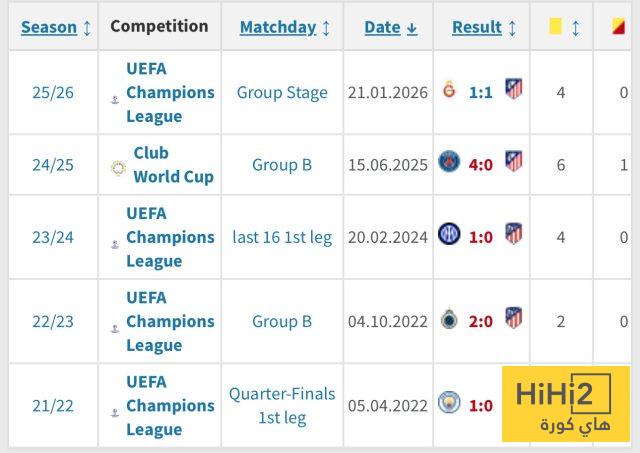Toggle the Matchday sort arrow
This screenshot has width=640, height=453.
pos(326,28)
